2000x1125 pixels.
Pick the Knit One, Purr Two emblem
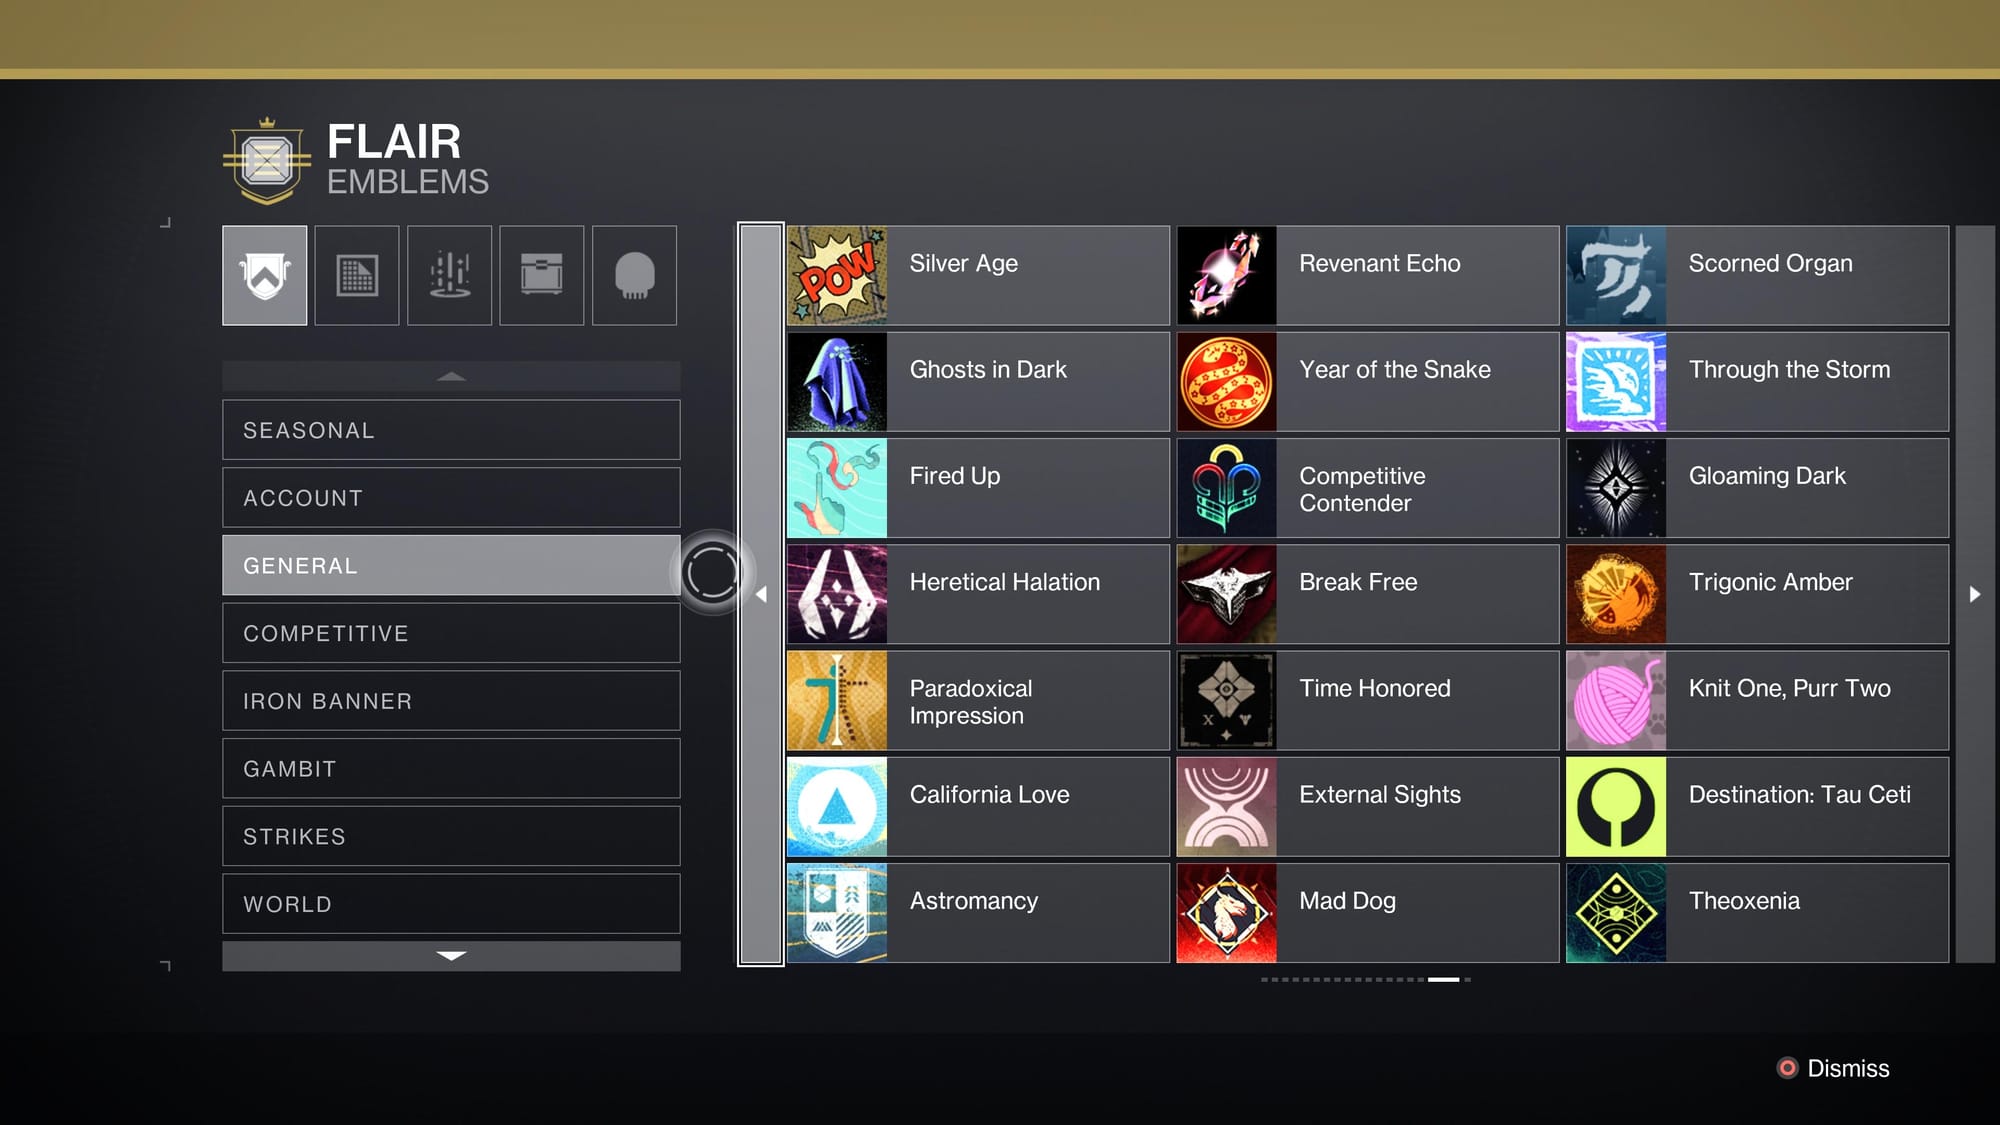pos(1757,701)
